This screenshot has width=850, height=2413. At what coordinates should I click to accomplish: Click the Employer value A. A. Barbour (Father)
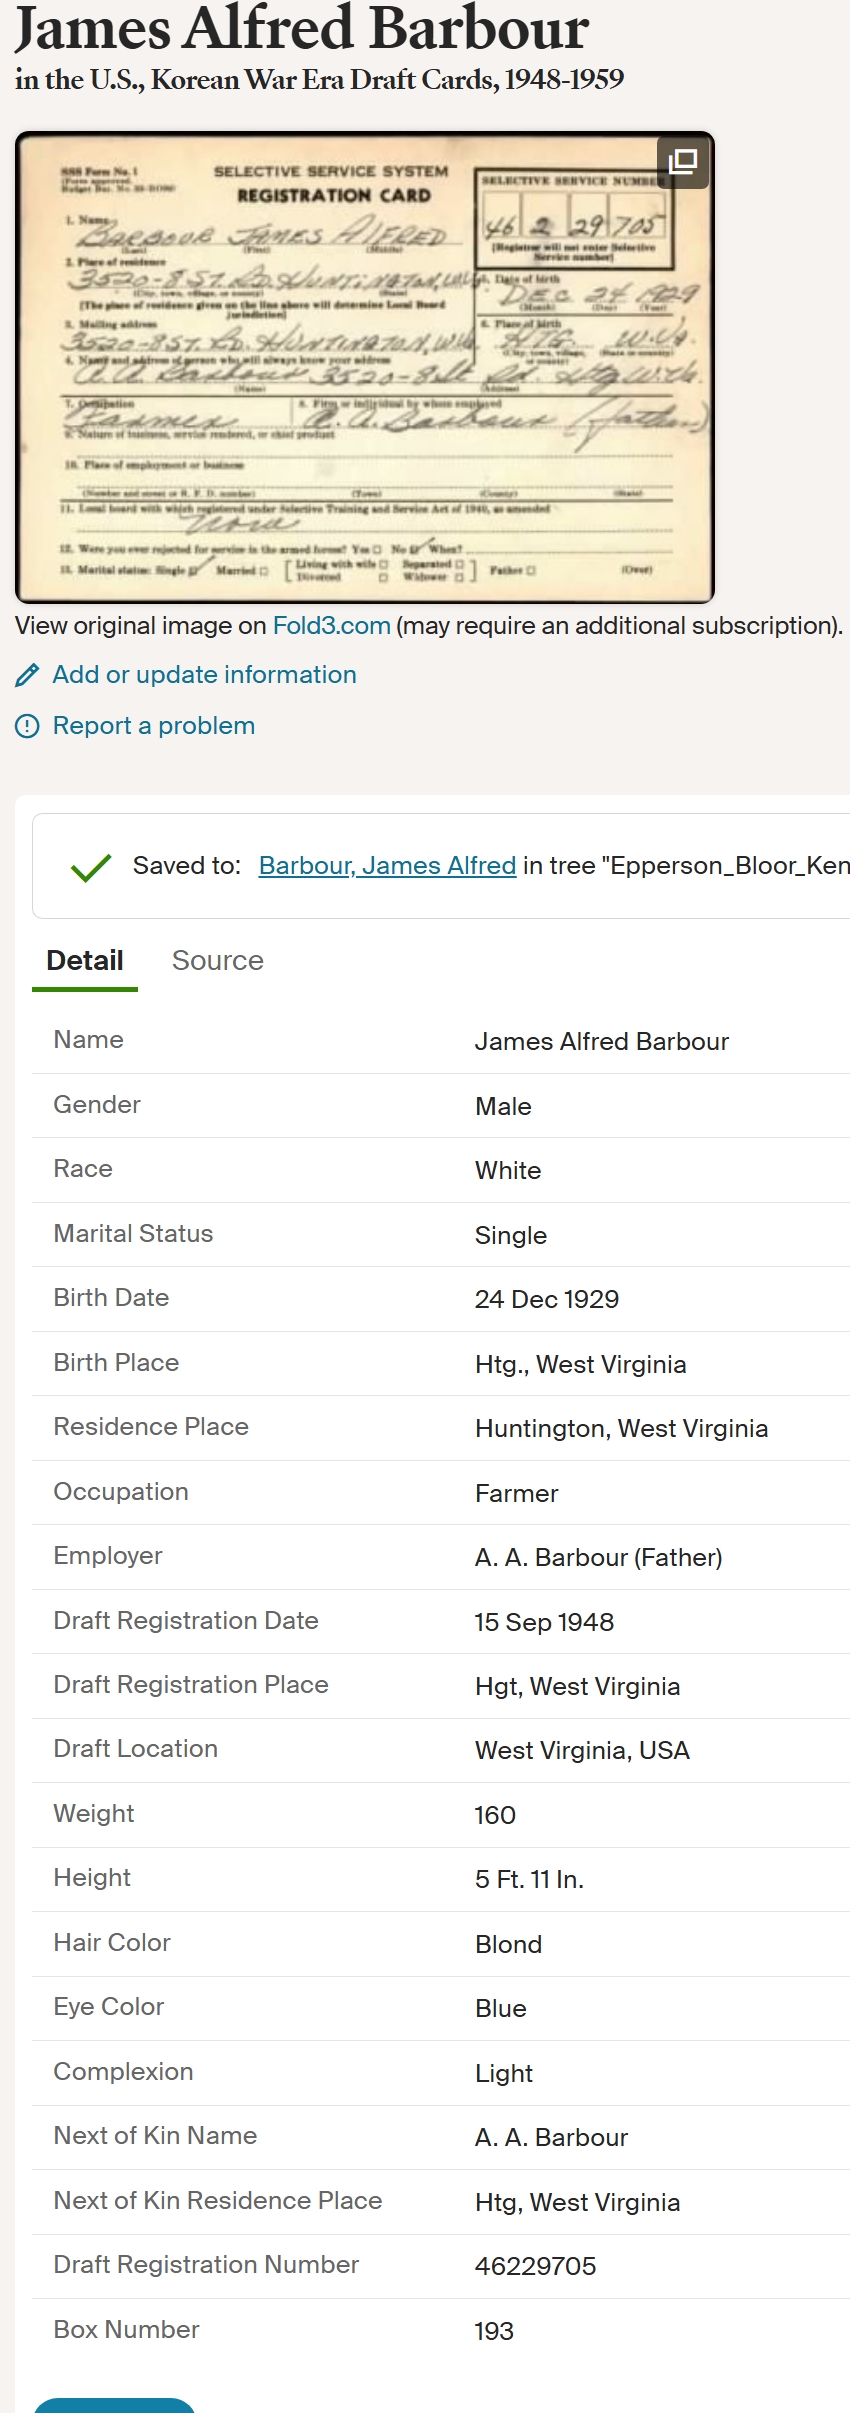point(598,1557)
